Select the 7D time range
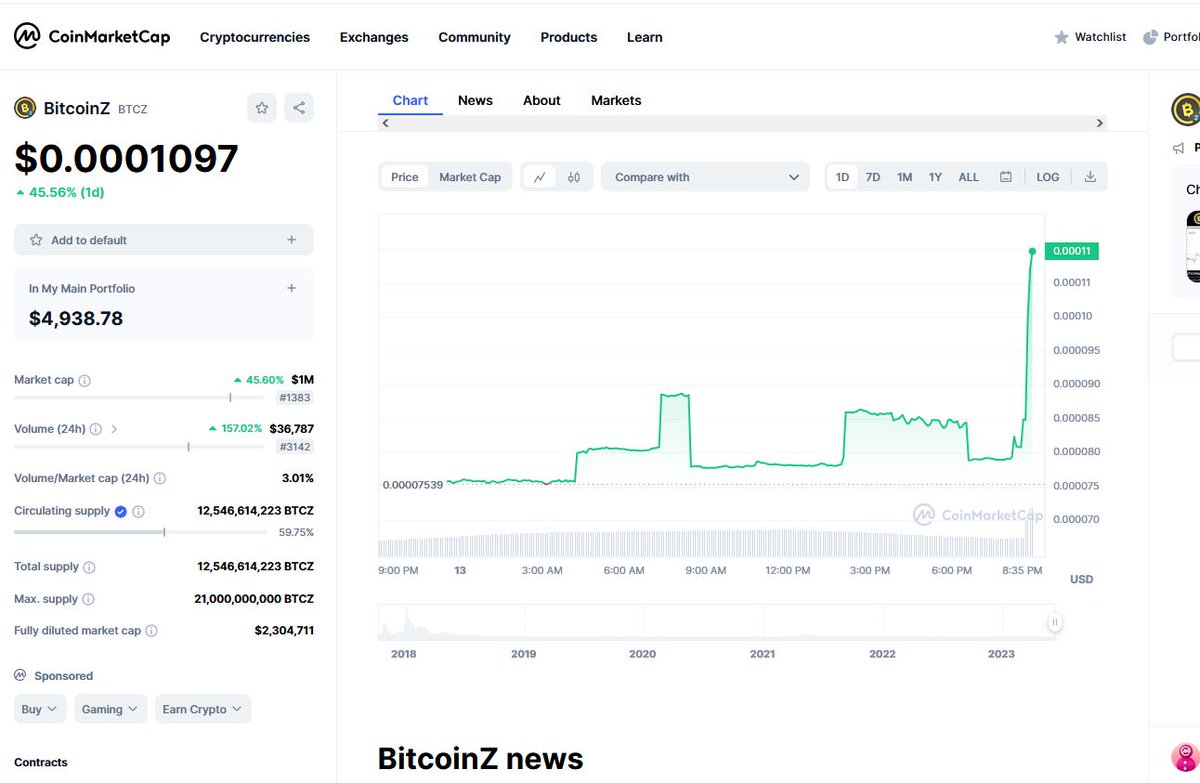The height and width of the screenshot is (783, 1200). pos(873,177)
